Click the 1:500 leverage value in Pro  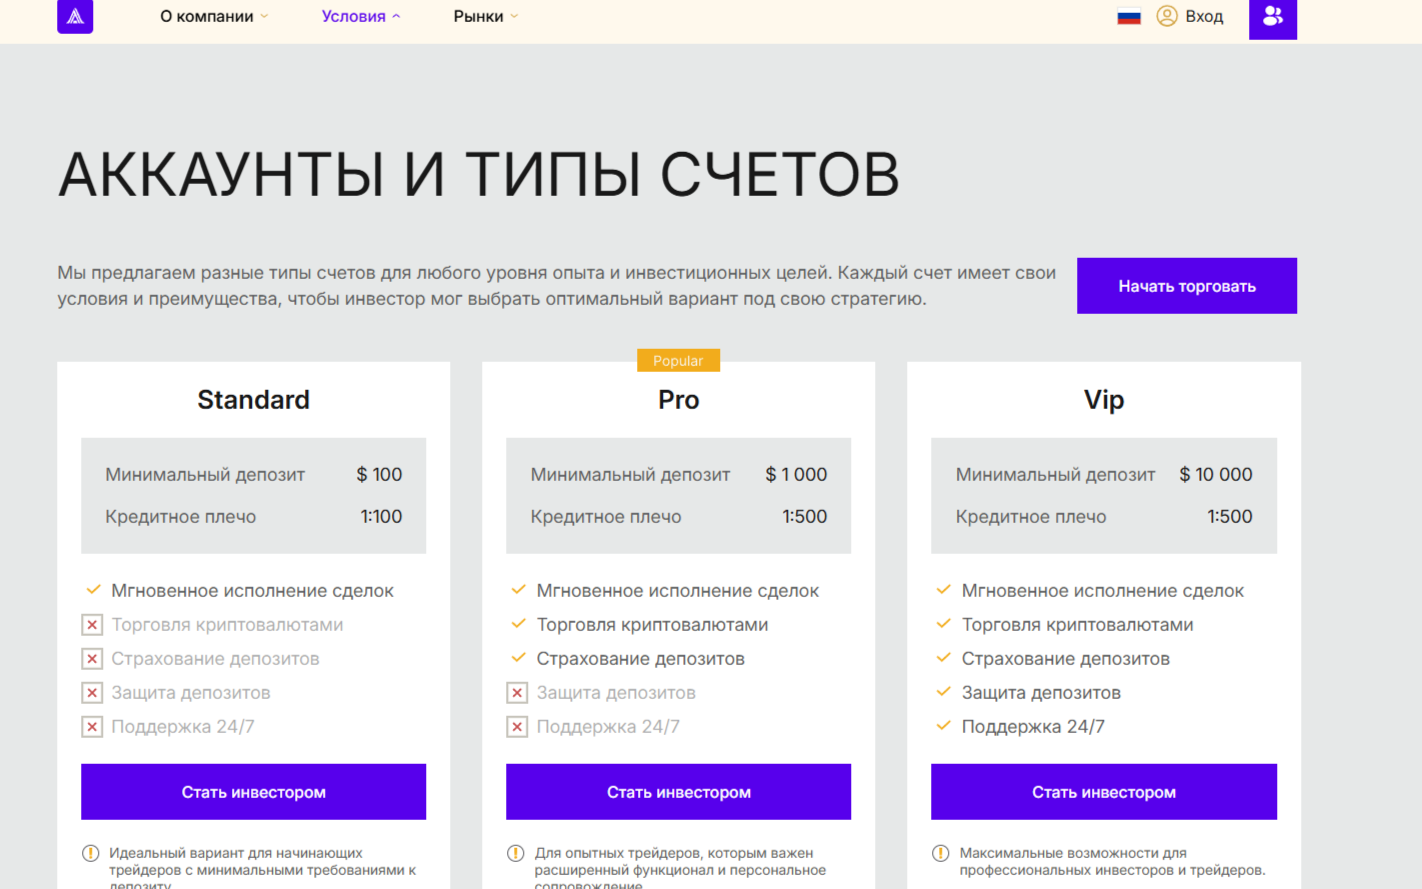click(805, 516)
